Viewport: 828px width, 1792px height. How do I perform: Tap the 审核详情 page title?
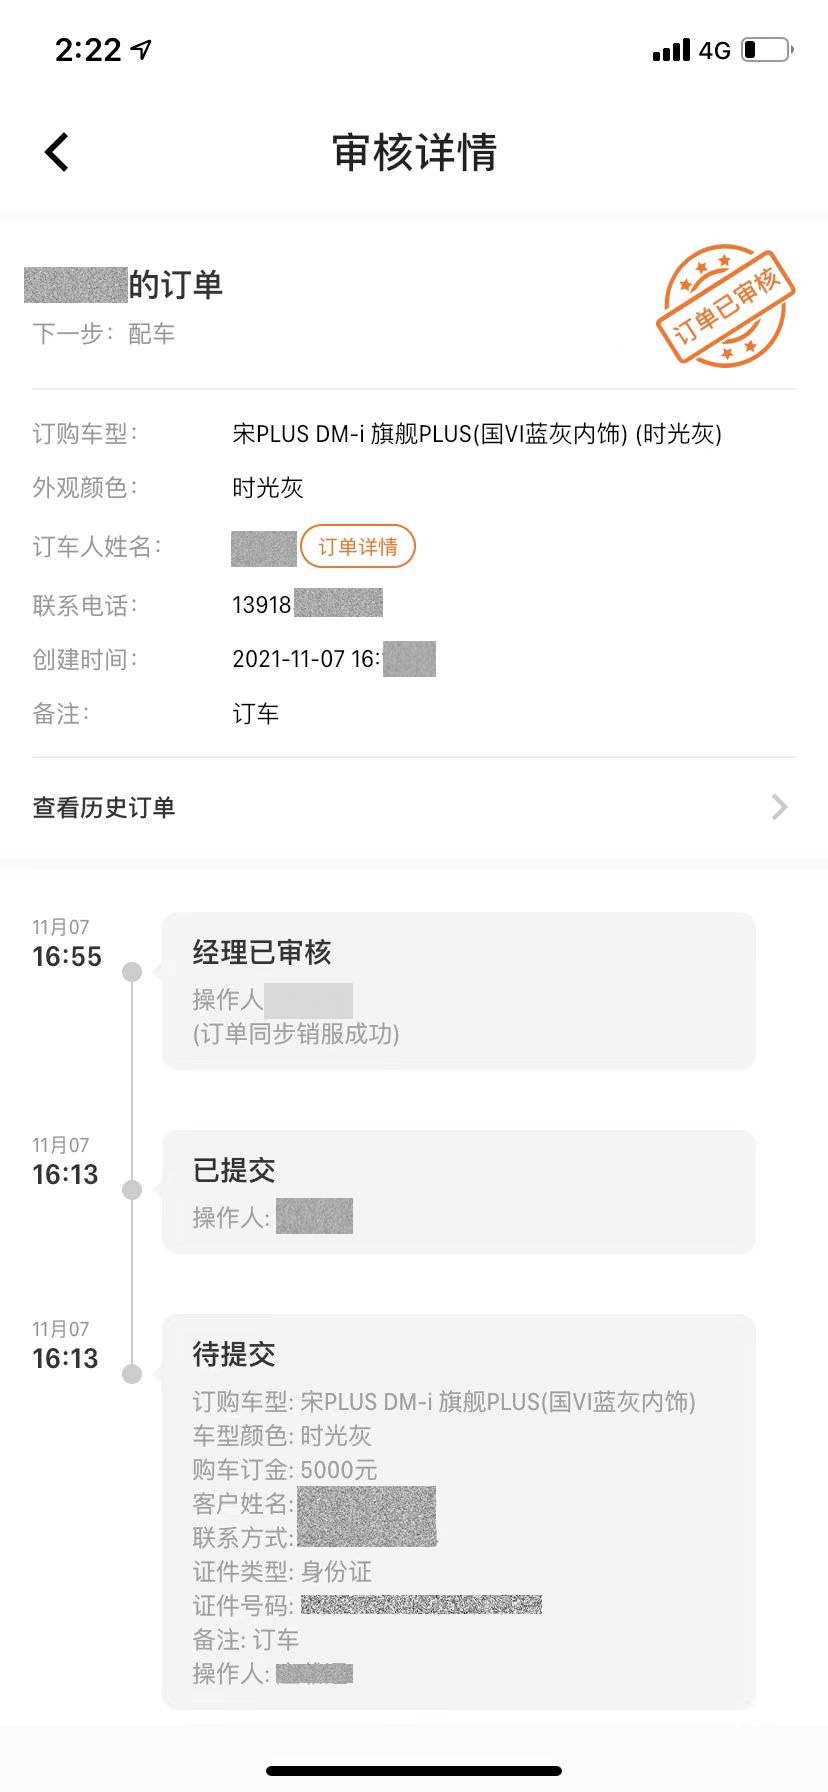(414, 153)
